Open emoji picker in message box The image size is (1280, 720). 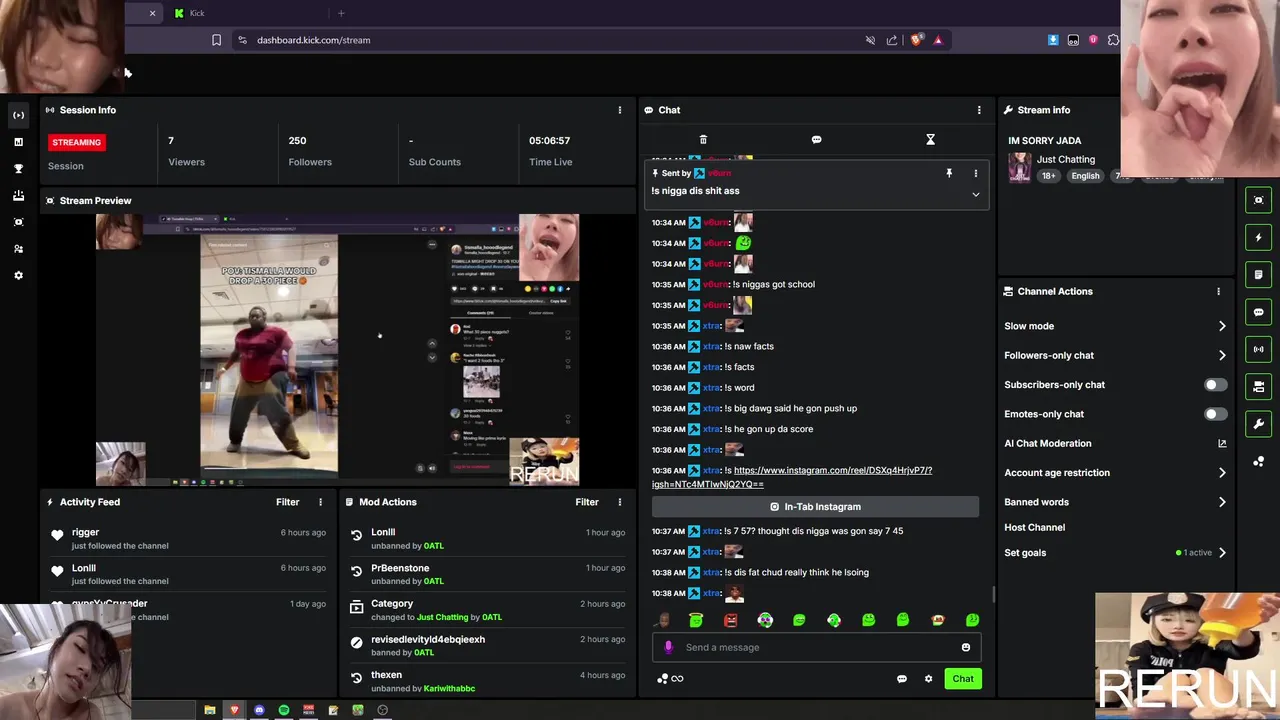966,647
